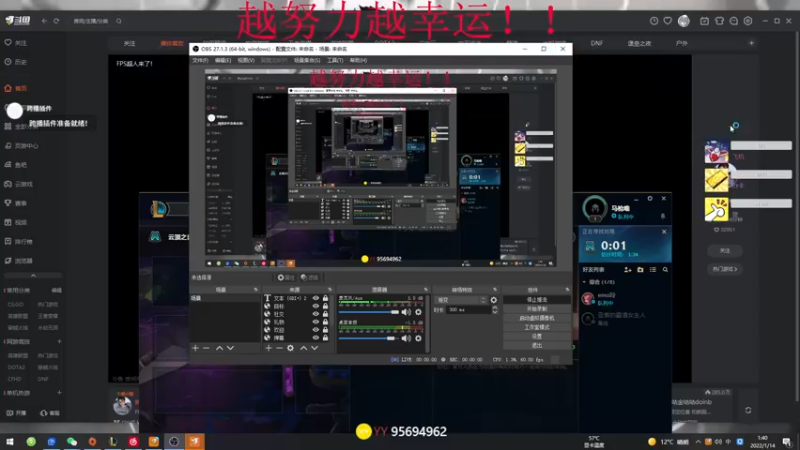
Task: Add a new source with the plus icon in OBS Sources panel
Action: pos(269,348)
